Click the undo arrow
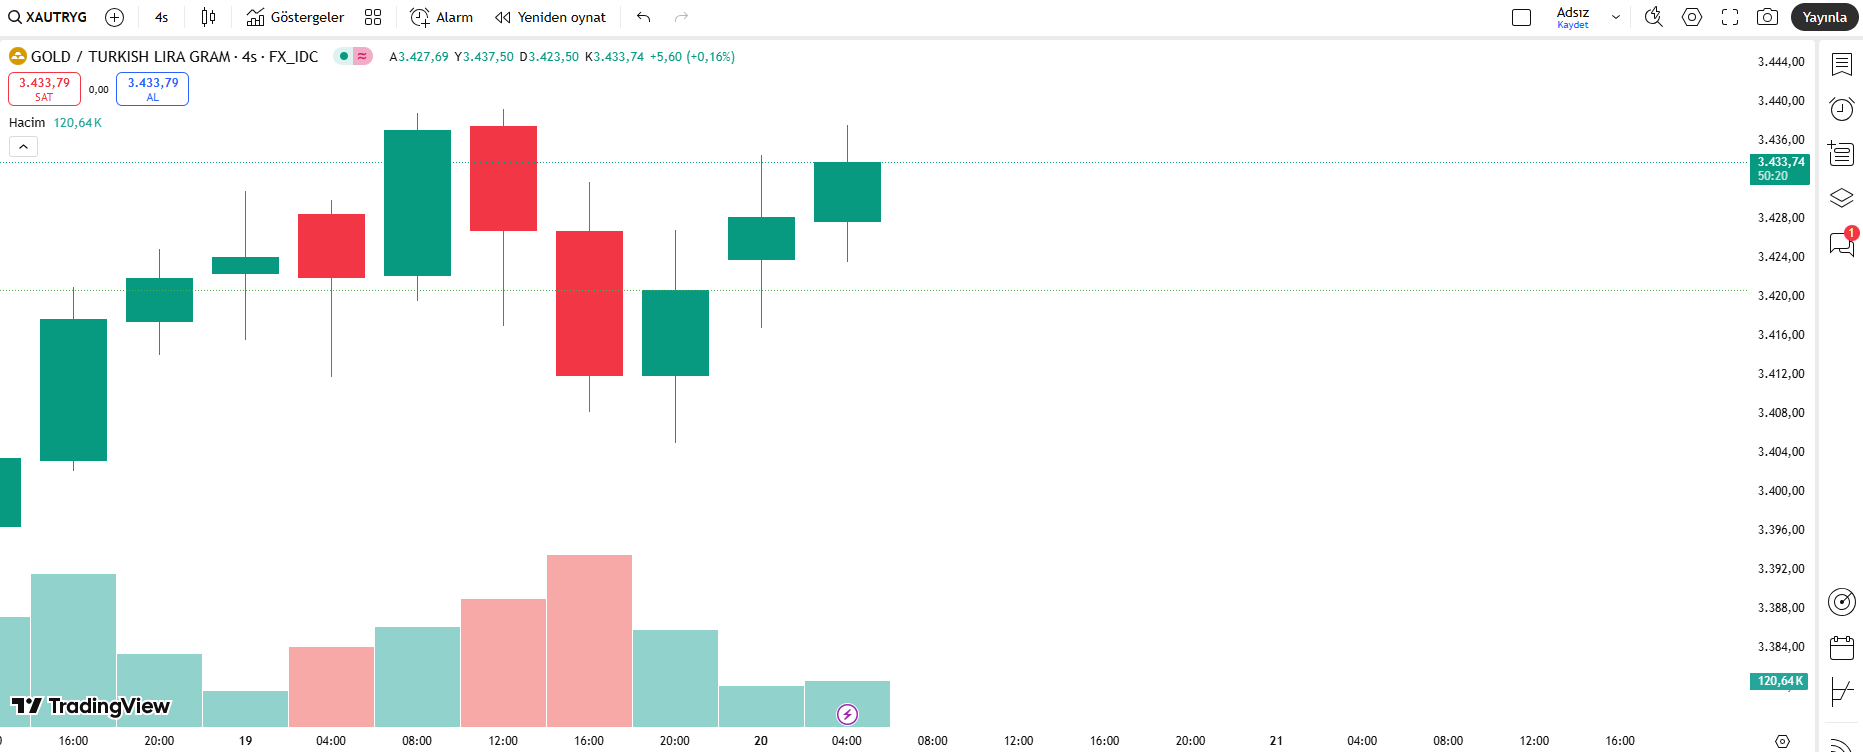This screenshot has width=1863, height=752. click(x=643, y=17)
